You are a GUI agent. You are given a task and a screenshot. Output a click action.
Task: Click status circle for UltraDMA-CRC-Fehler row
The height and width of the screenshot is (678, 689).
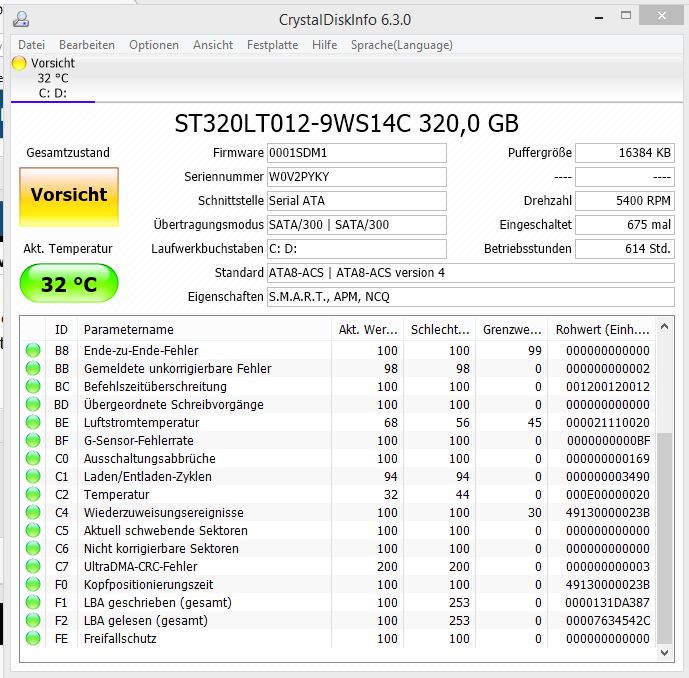coord(33,566)
